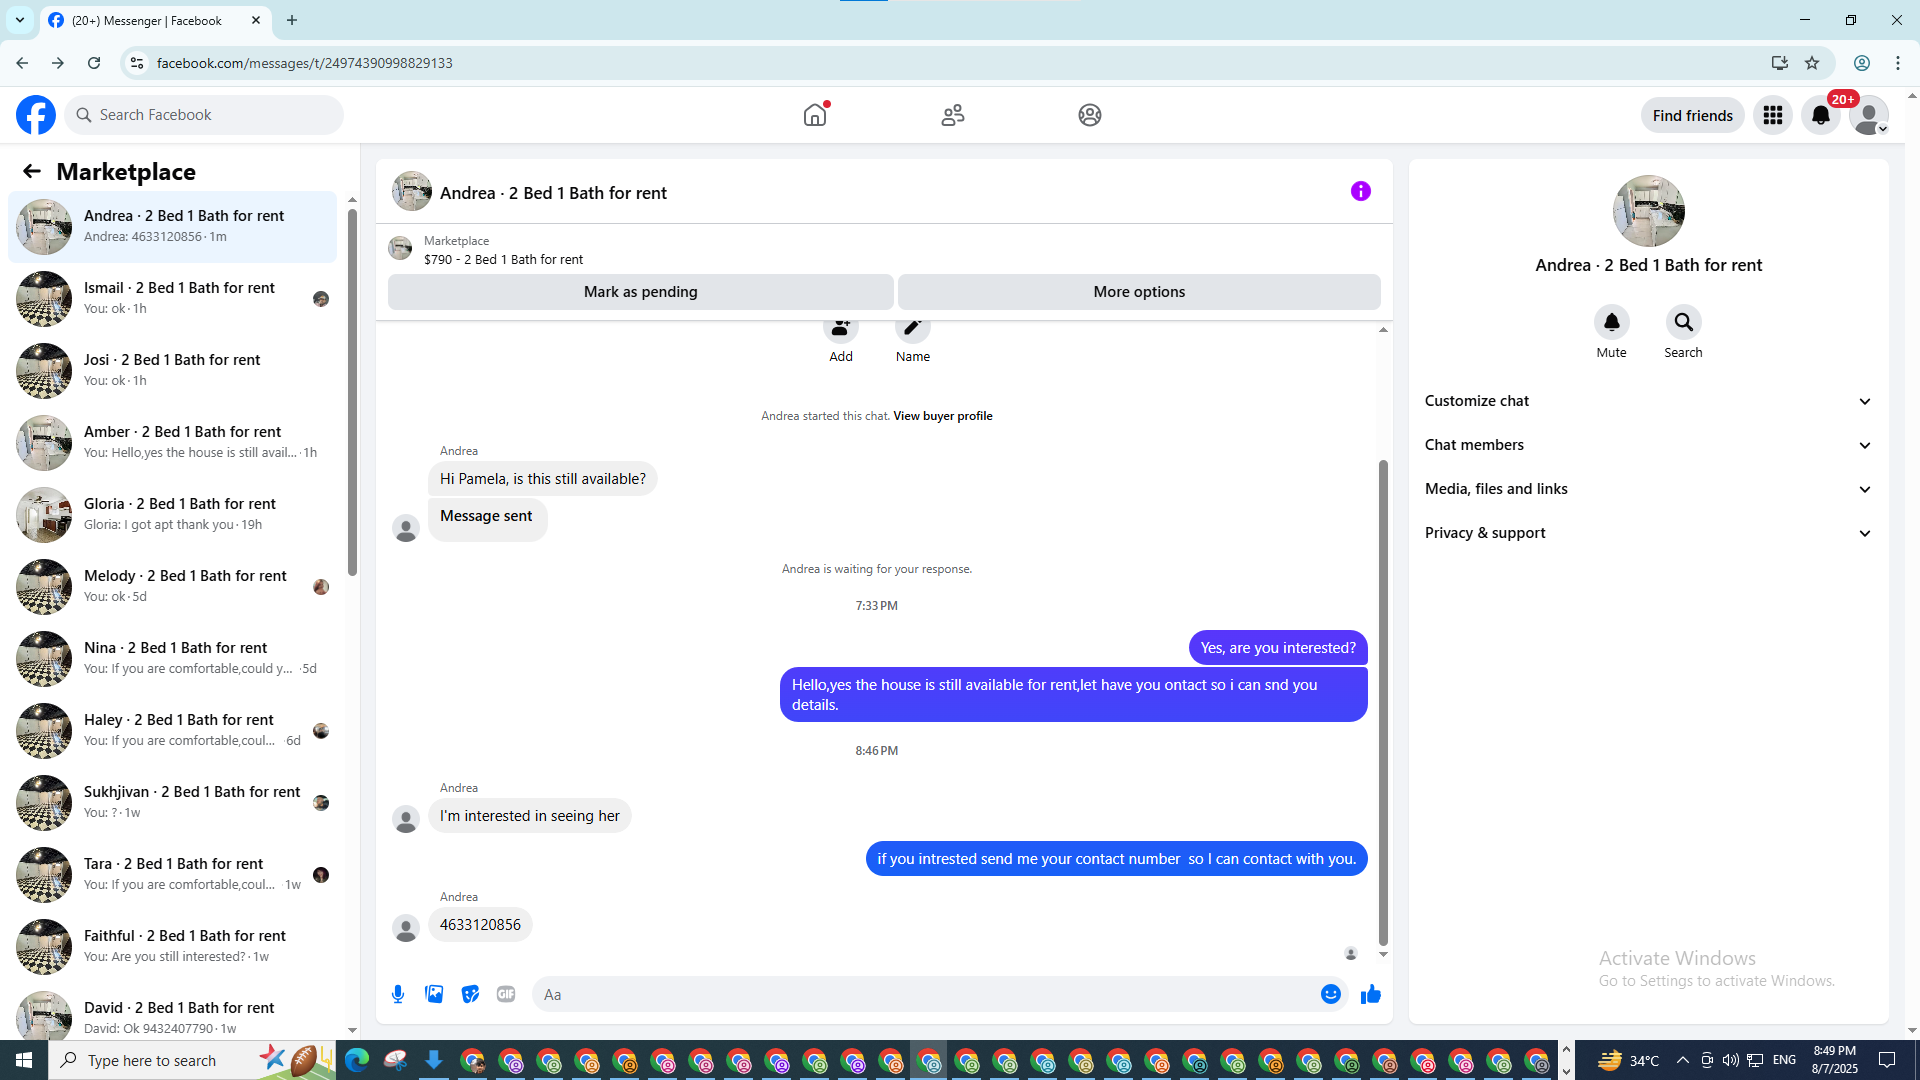Open the notifications bell

(x=1821, y=115)
